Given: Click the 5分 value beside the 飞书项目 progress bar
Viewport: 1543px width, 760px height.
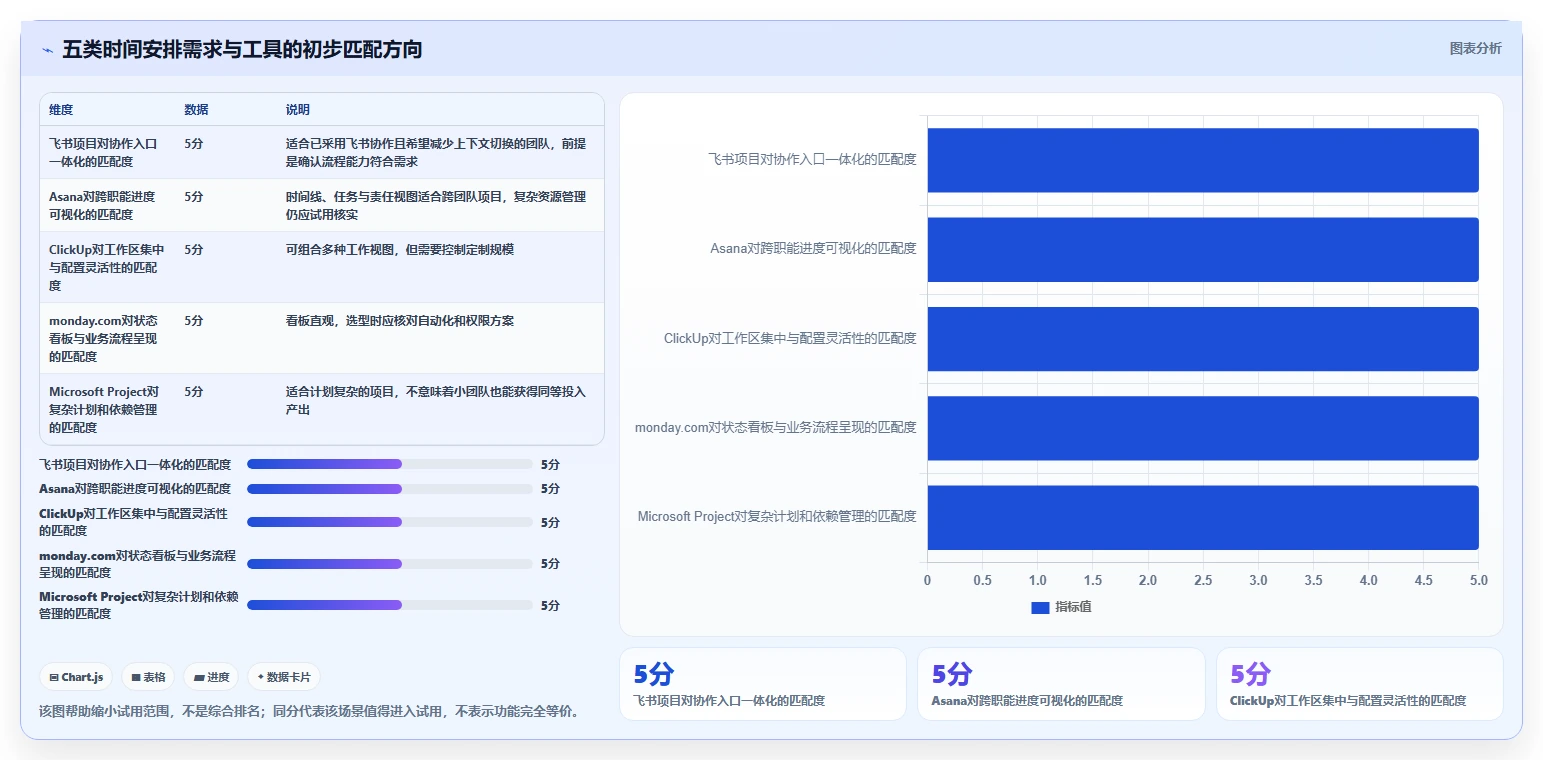Looking at the screenshot, I should pos(550,465).
